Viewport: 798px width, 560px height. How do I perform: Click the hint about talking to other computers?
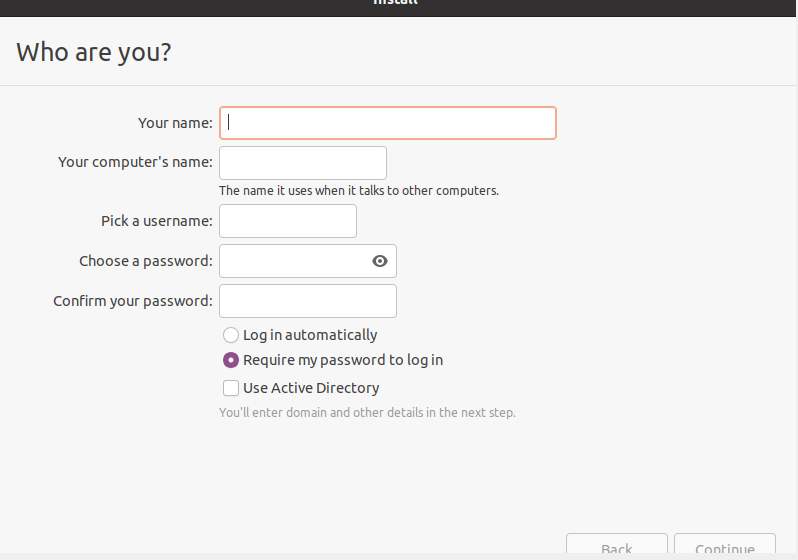[x=359, y=191]
